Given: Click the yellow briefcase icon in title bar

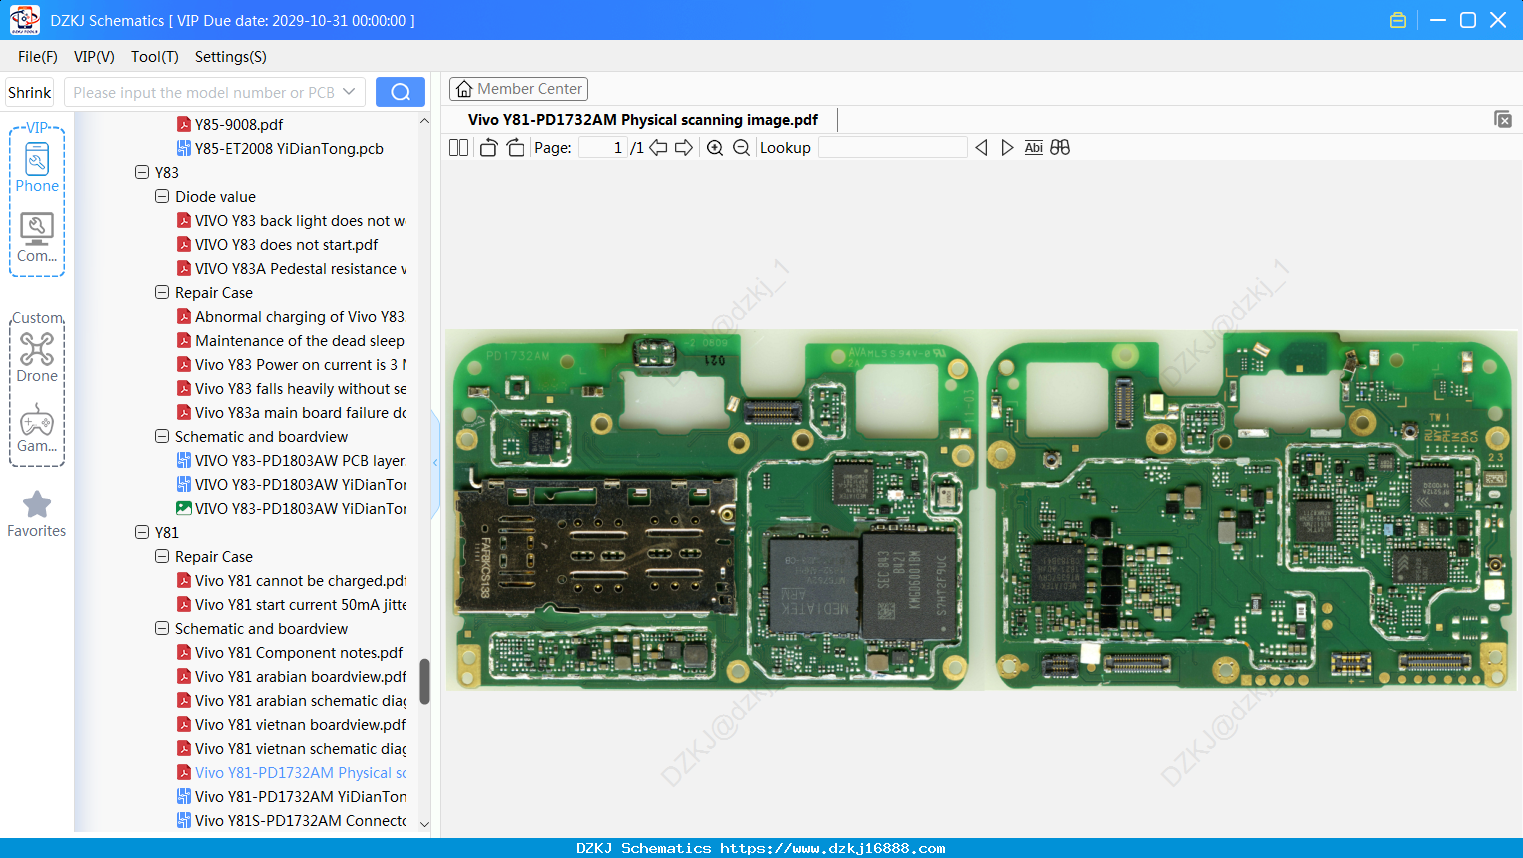Looking at the screenshot, I should click(x=1398, y=20).
